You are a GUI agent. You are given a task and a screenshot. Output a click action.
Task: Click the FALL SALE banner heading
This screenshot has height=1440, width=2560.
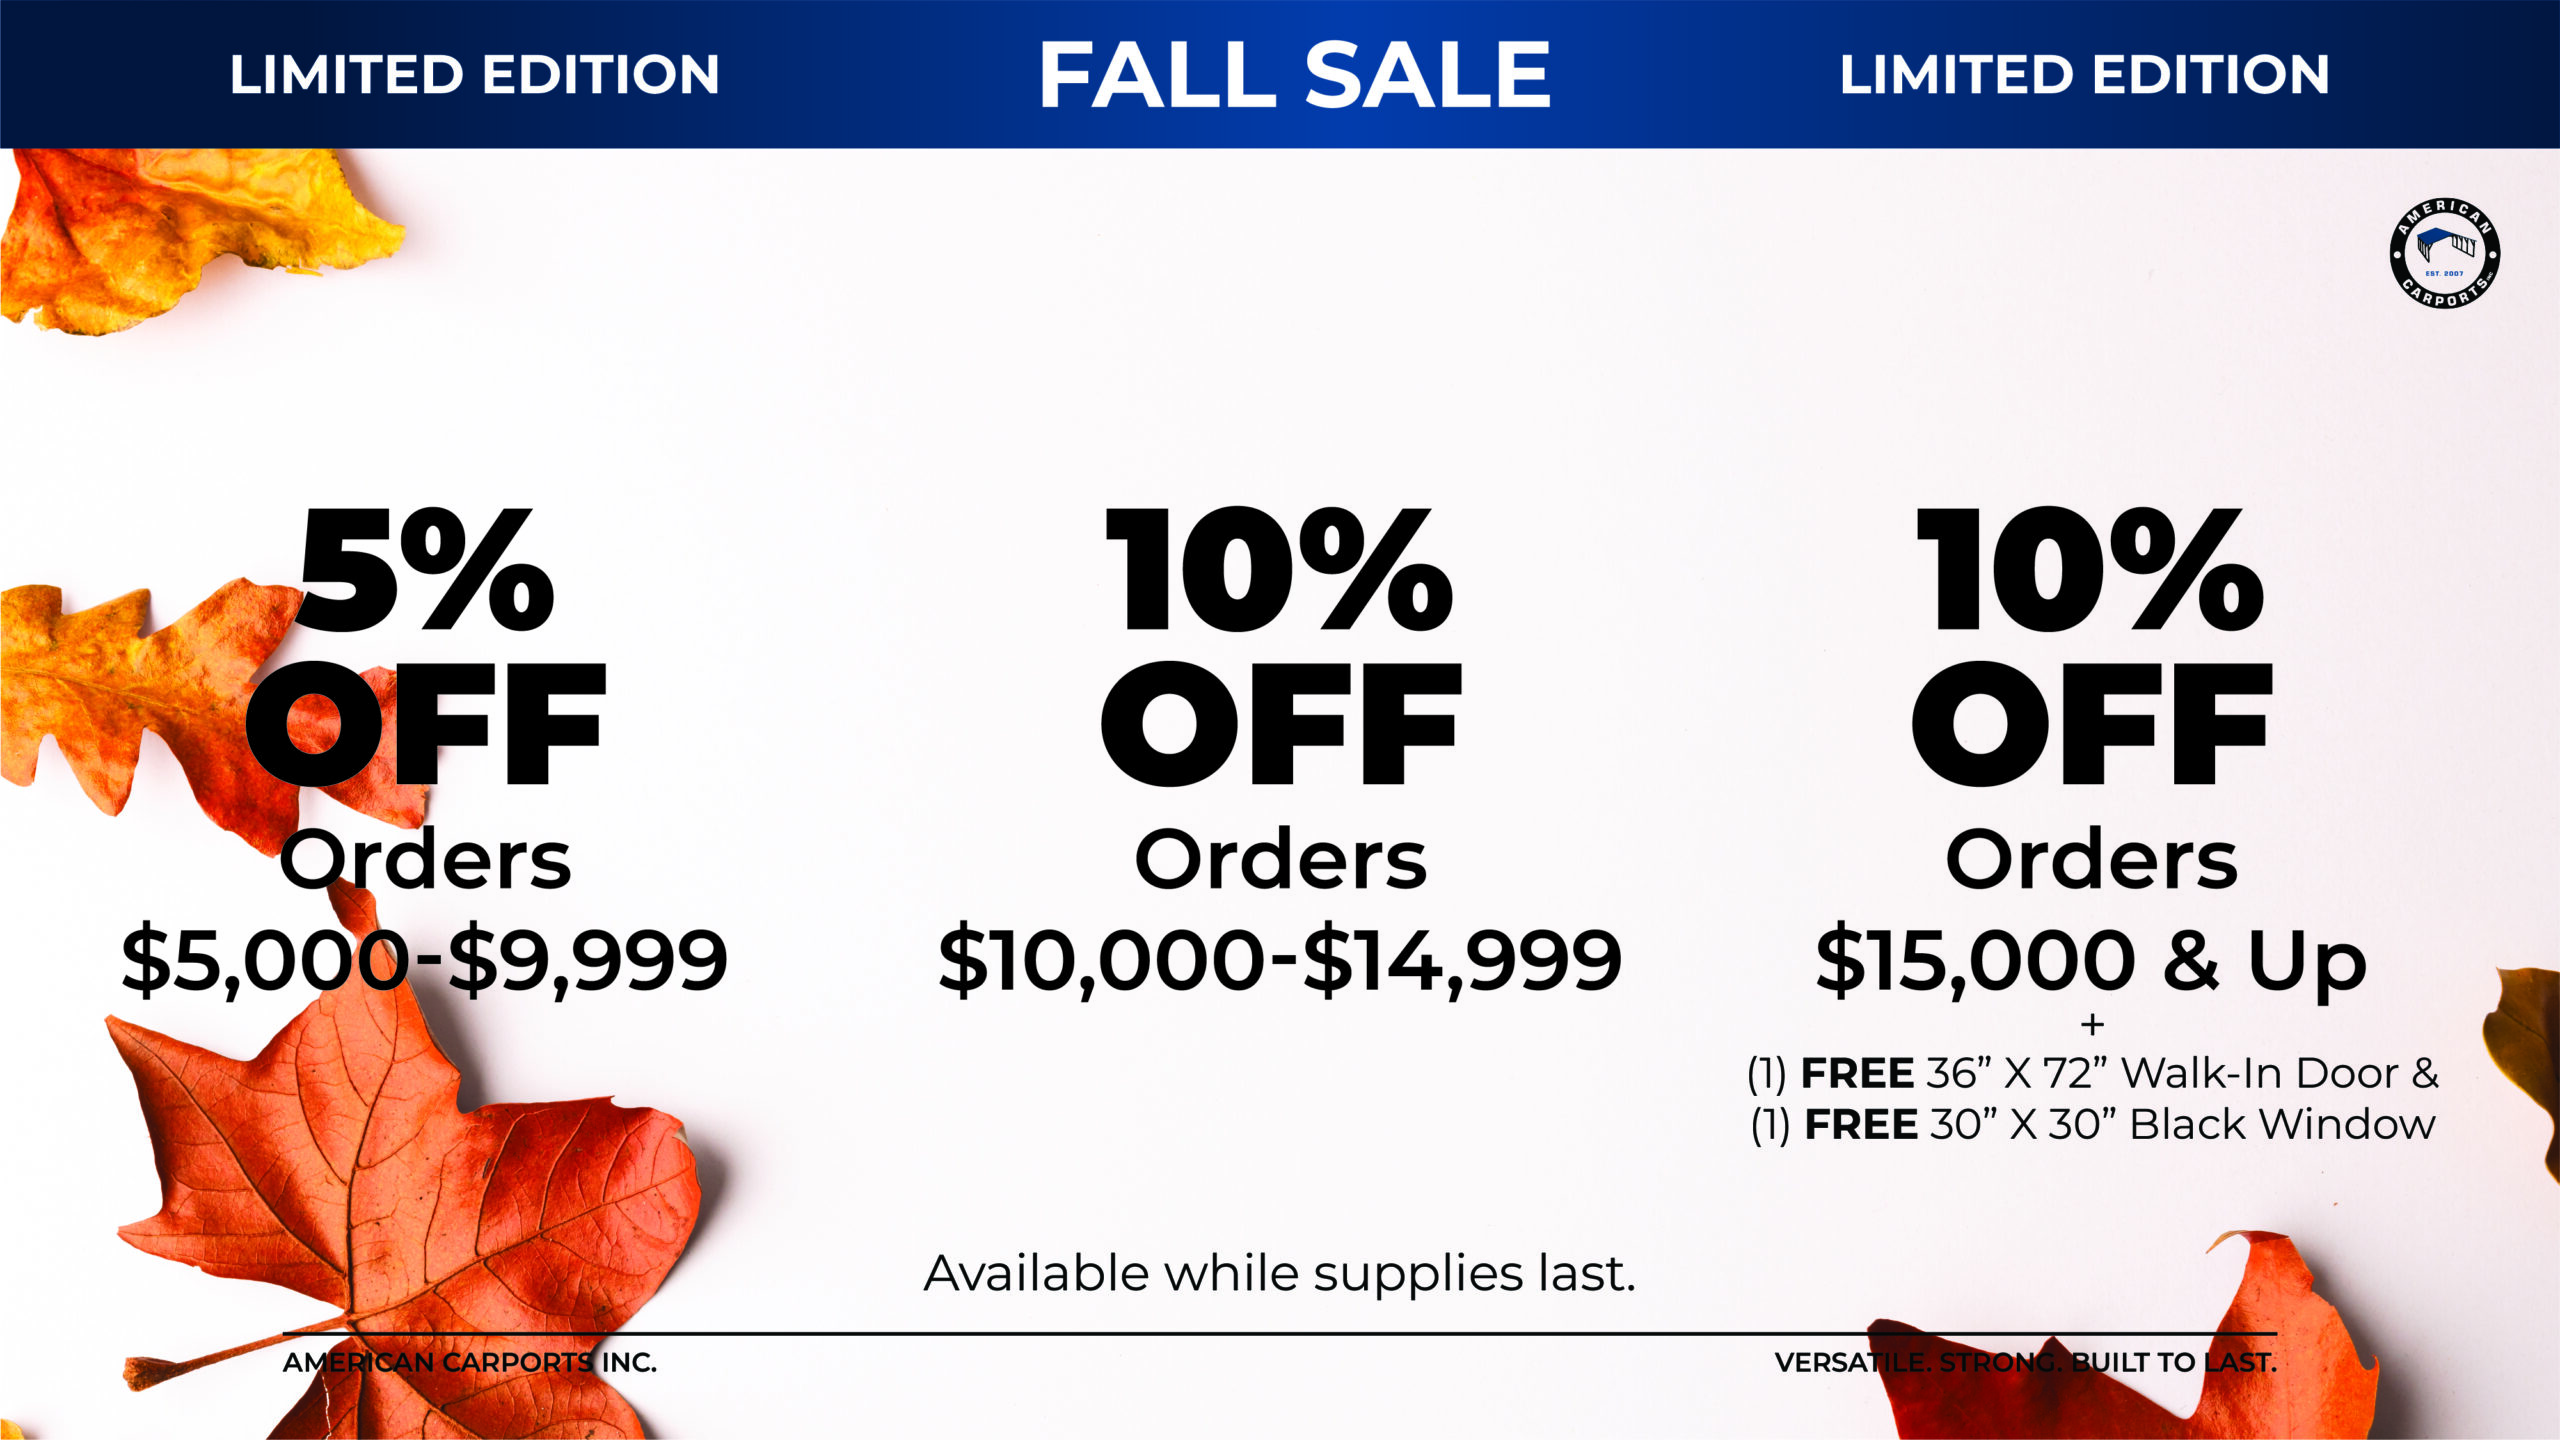(1295, 75)
